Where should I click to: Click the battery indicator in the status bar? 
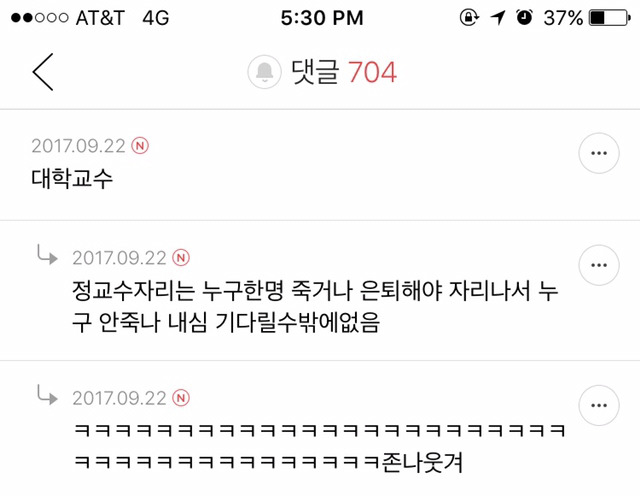pyautogui.click(x=610, y=18)
